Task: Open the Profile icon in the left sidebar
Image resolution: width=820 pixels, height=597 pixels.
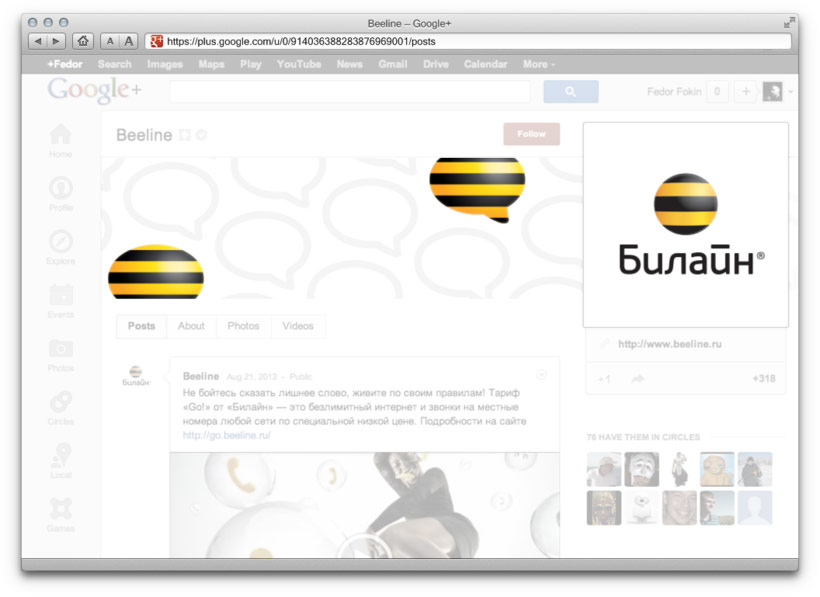Action: tap(61, 189)
